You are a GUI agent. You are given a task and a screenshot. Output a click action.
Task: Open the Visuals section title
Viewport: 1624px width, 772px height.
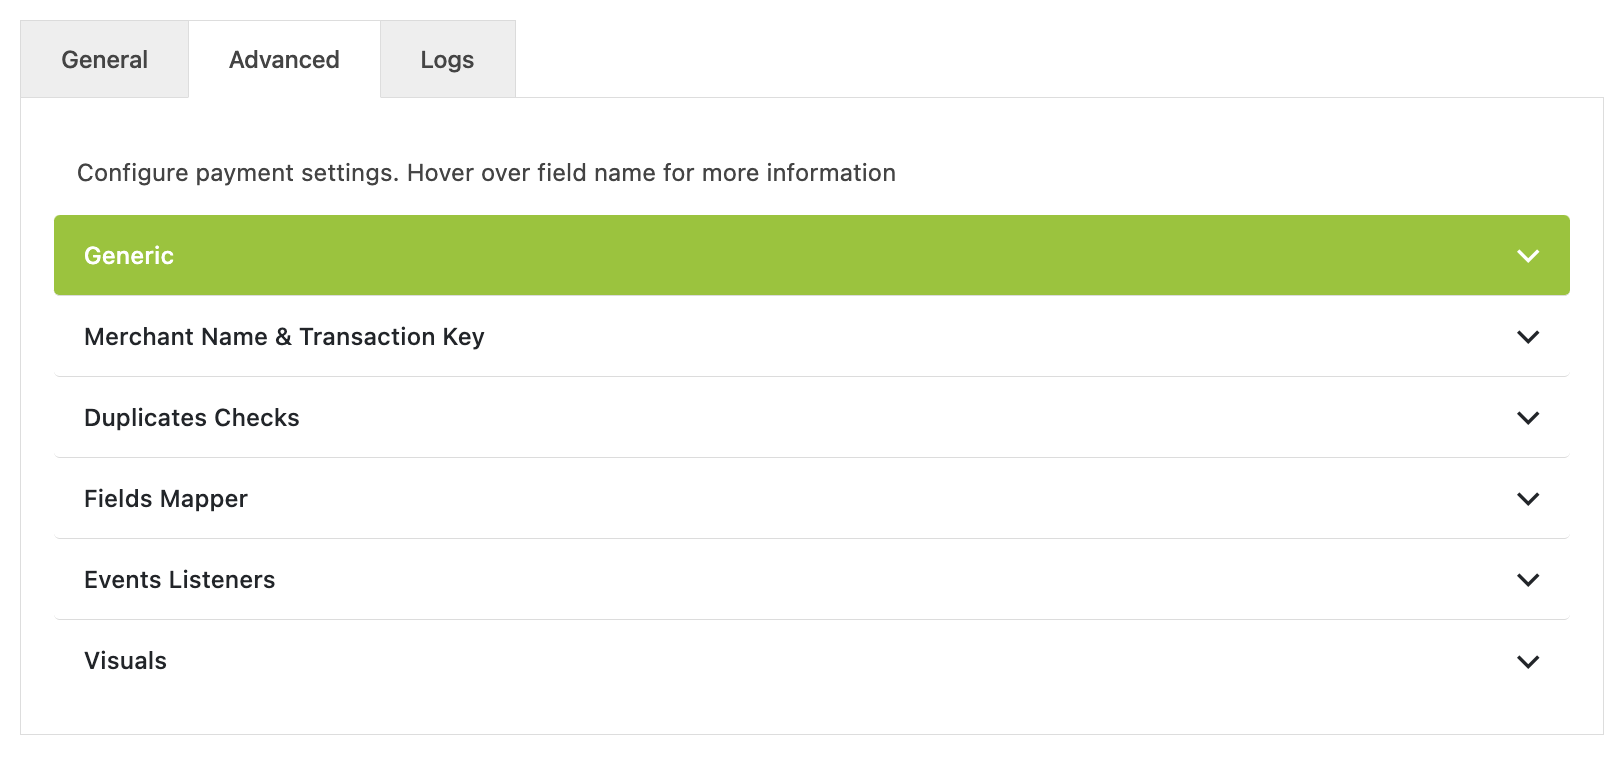point(126,661)
